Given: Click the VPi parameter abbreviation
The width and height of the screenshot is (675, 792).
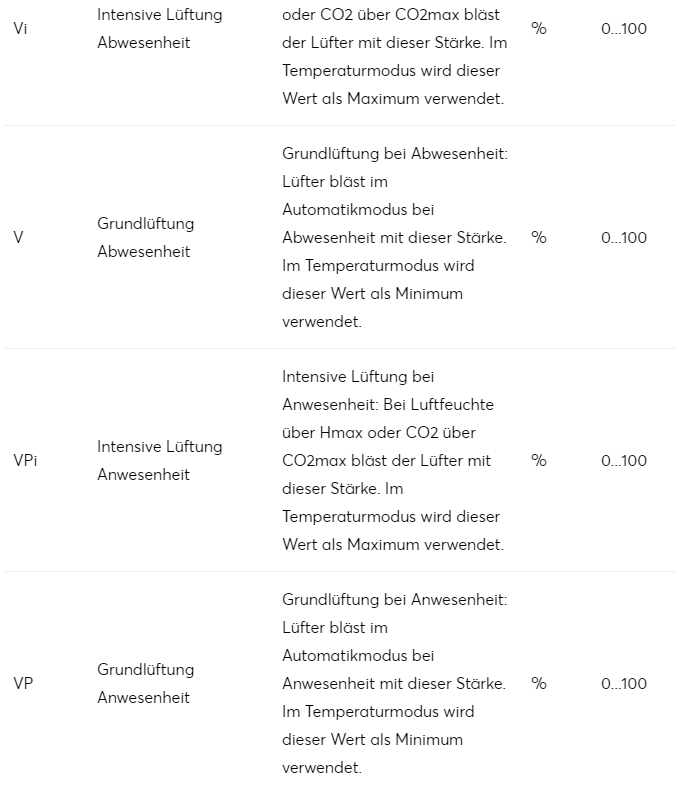Looking at the screenshot, I should [25, 461].
